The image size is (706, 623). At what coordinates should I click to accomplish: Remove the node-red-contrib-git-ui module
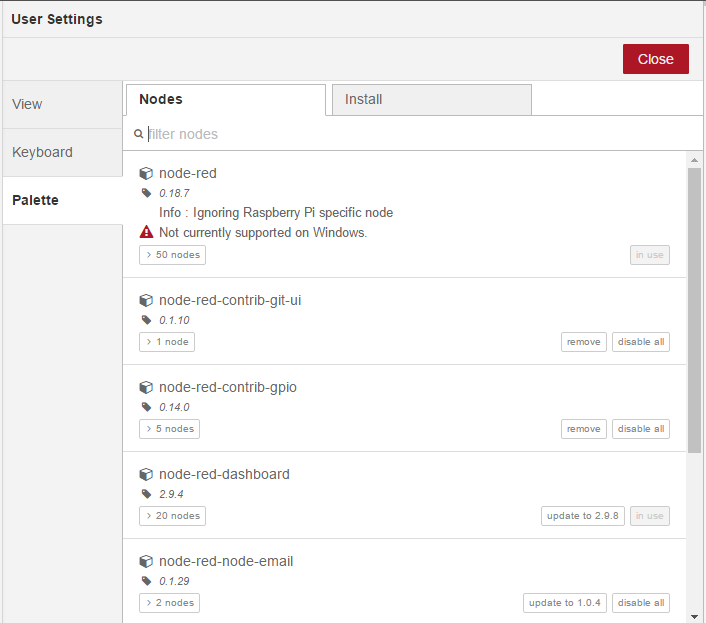(583, 342)
